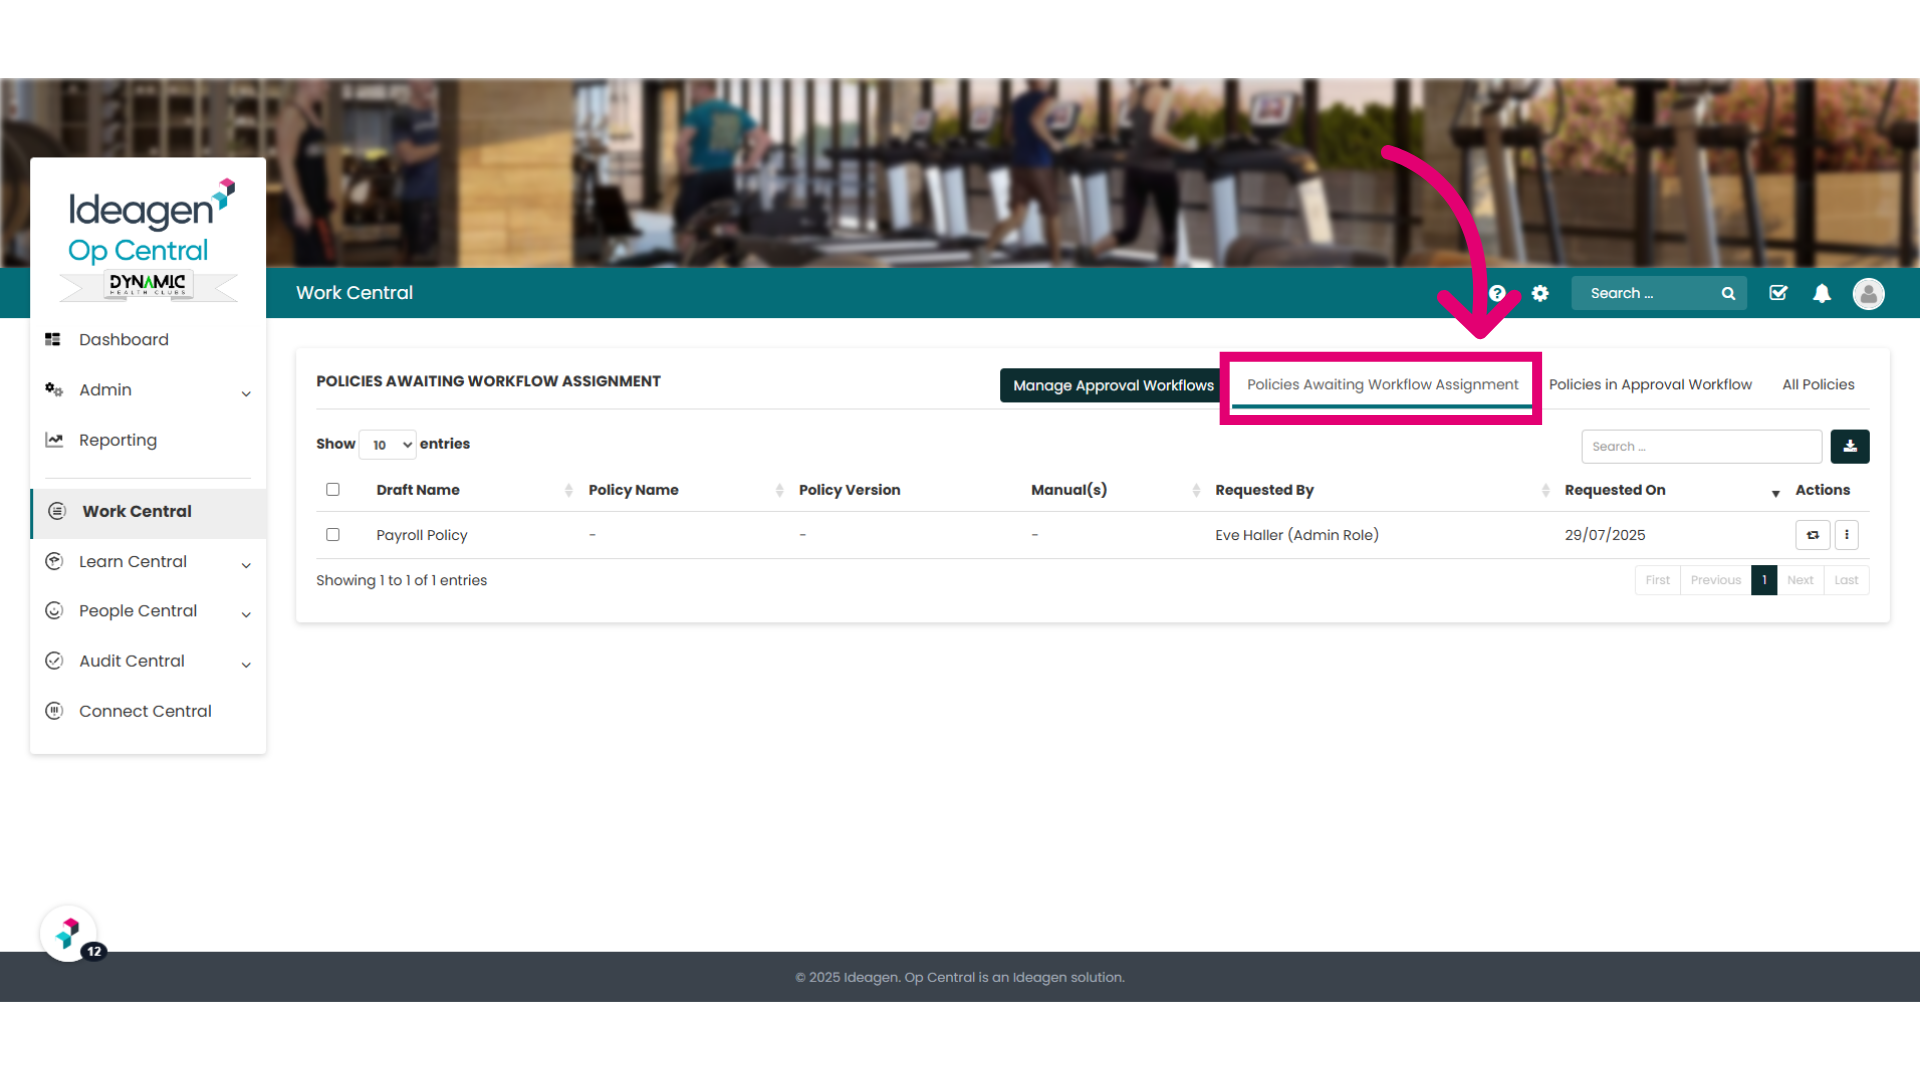Click the reassign workflow icon for Payroll Policy
This screenshot has height=1080, width=1920.
[x=1812, y=535]
